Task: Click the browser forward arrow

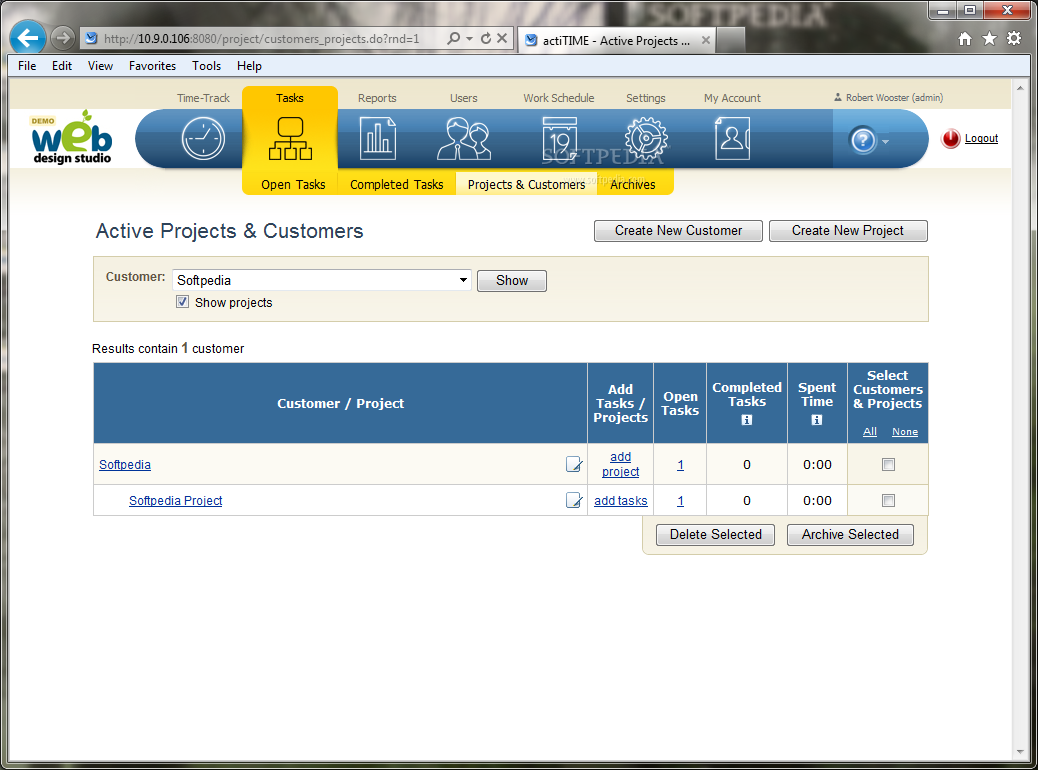Action: pyautogui.click(x=63, y=38)
